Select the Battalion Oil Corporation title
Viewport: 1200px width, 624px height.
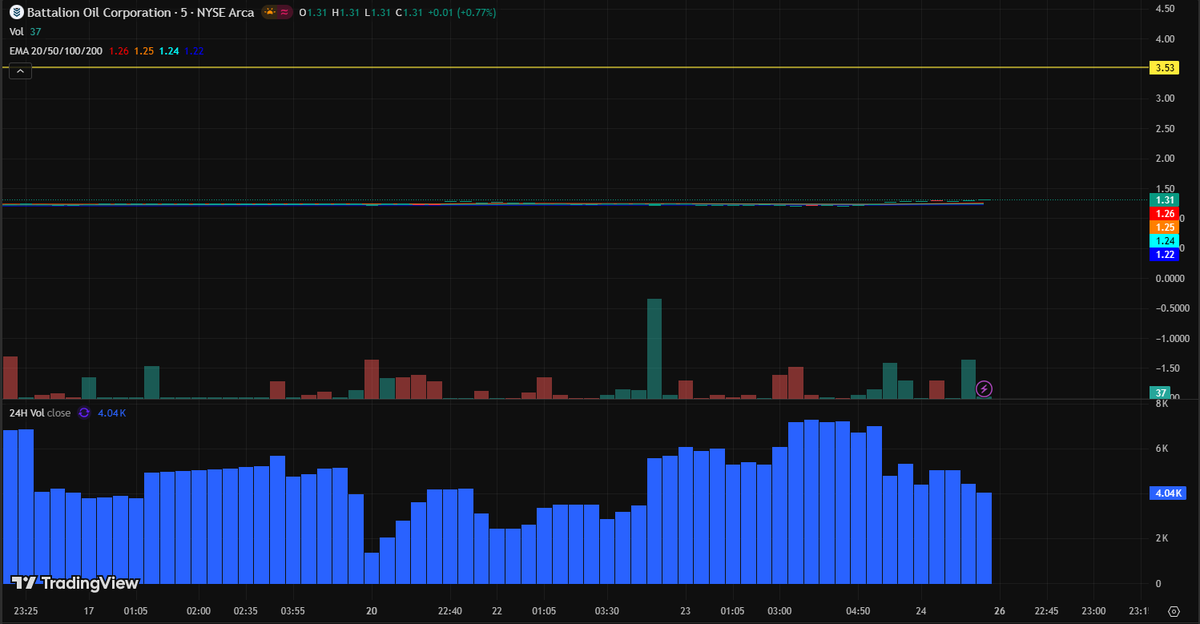(x=97, y=12)
